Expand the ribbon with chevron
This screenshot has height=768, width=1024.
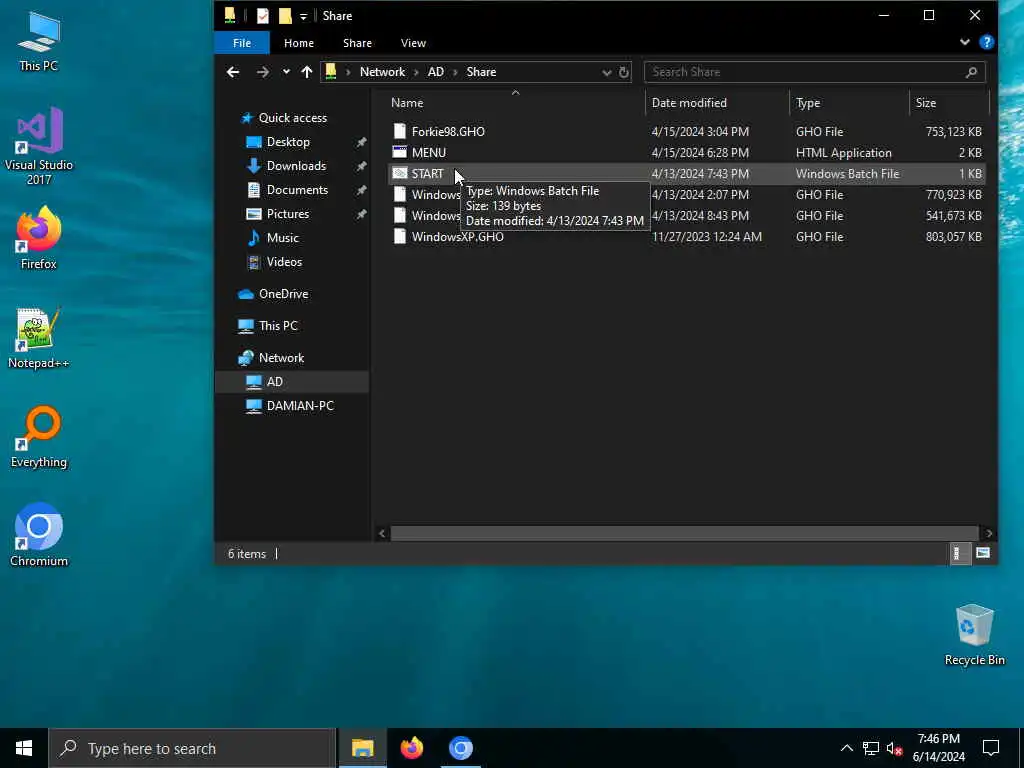click(x=965, y=42)
